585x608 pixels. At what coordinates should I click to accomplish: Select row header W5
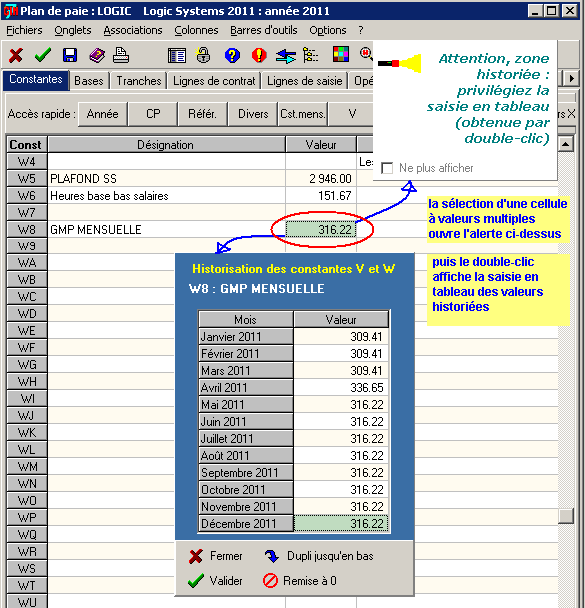26,178
